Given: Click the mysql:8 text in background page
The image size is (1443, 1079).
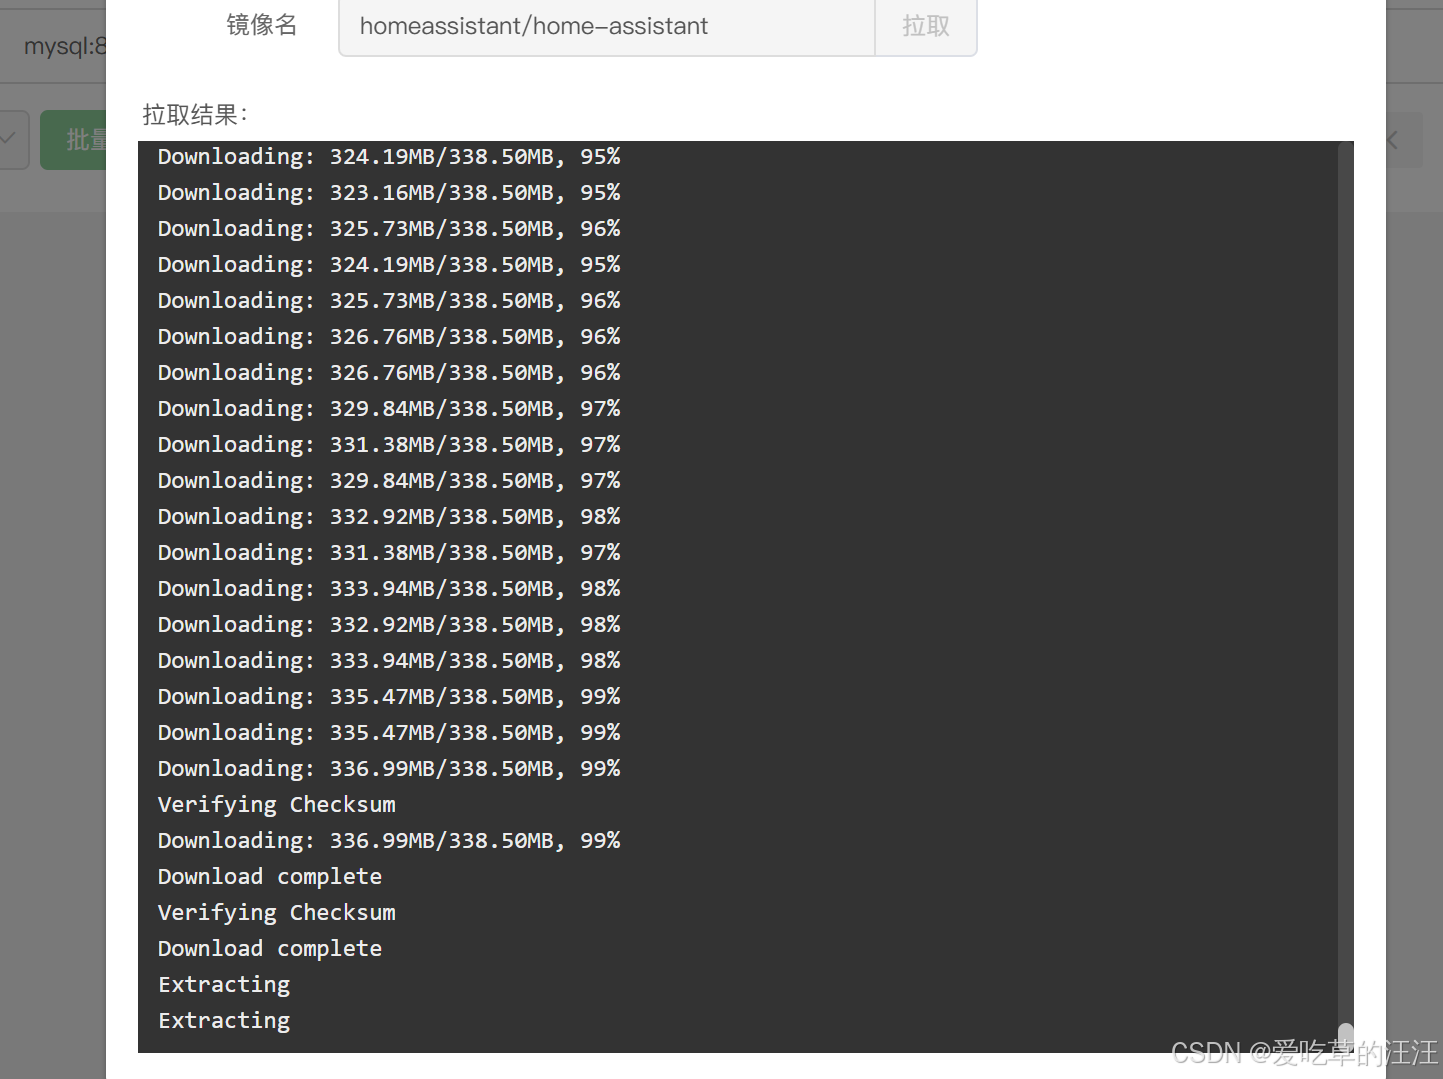Looking at the screenshot, I should pos(65,46).
